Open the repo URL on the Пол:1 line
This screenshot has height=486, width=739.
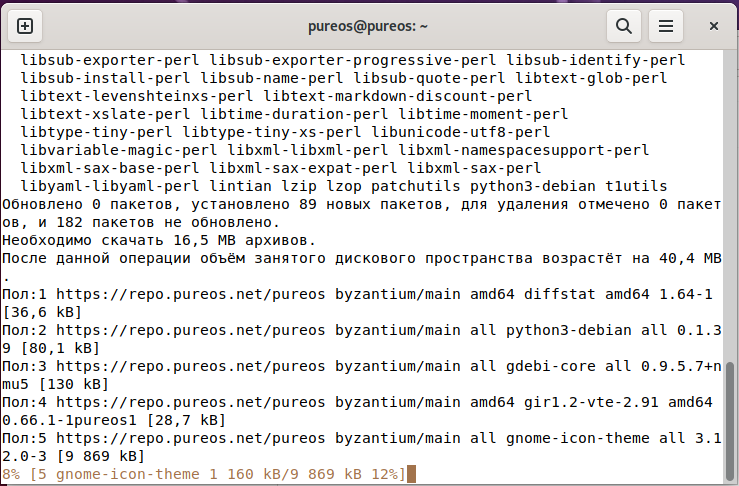coord(191,294)
